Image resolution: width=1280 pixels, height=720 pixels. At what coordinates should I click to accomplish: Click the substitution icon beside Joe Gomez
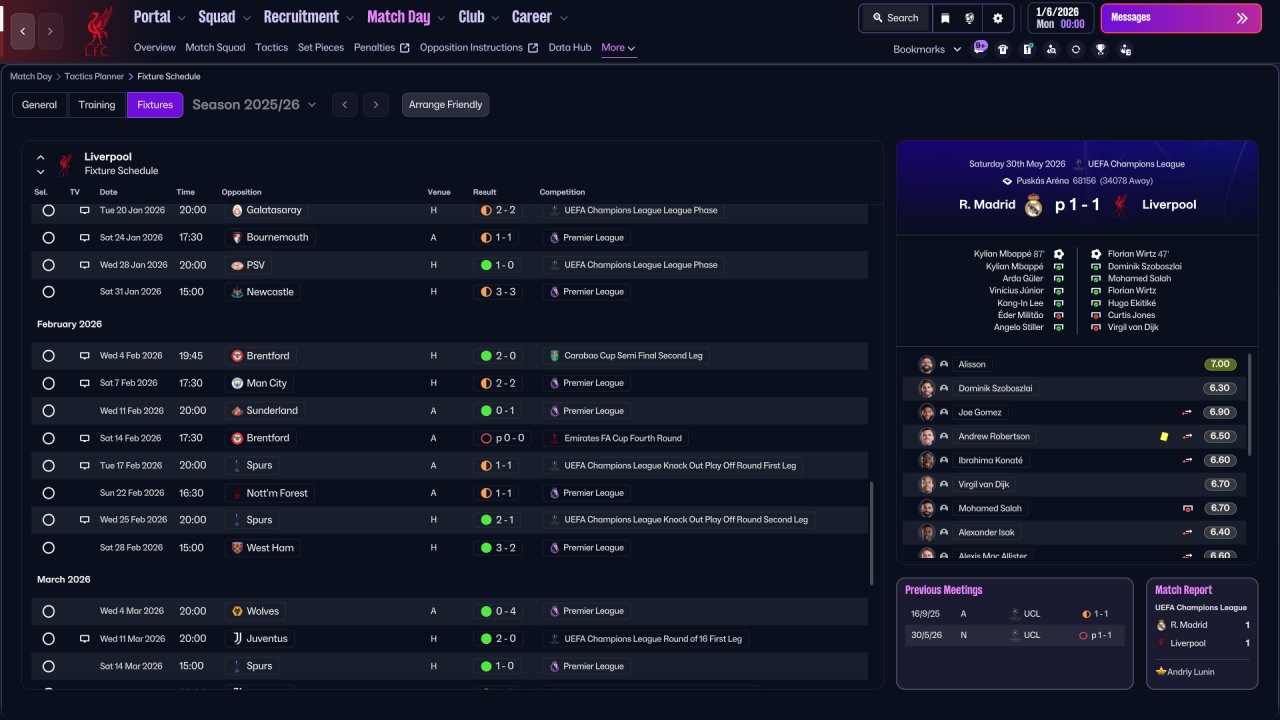(x=1188, y=412)
